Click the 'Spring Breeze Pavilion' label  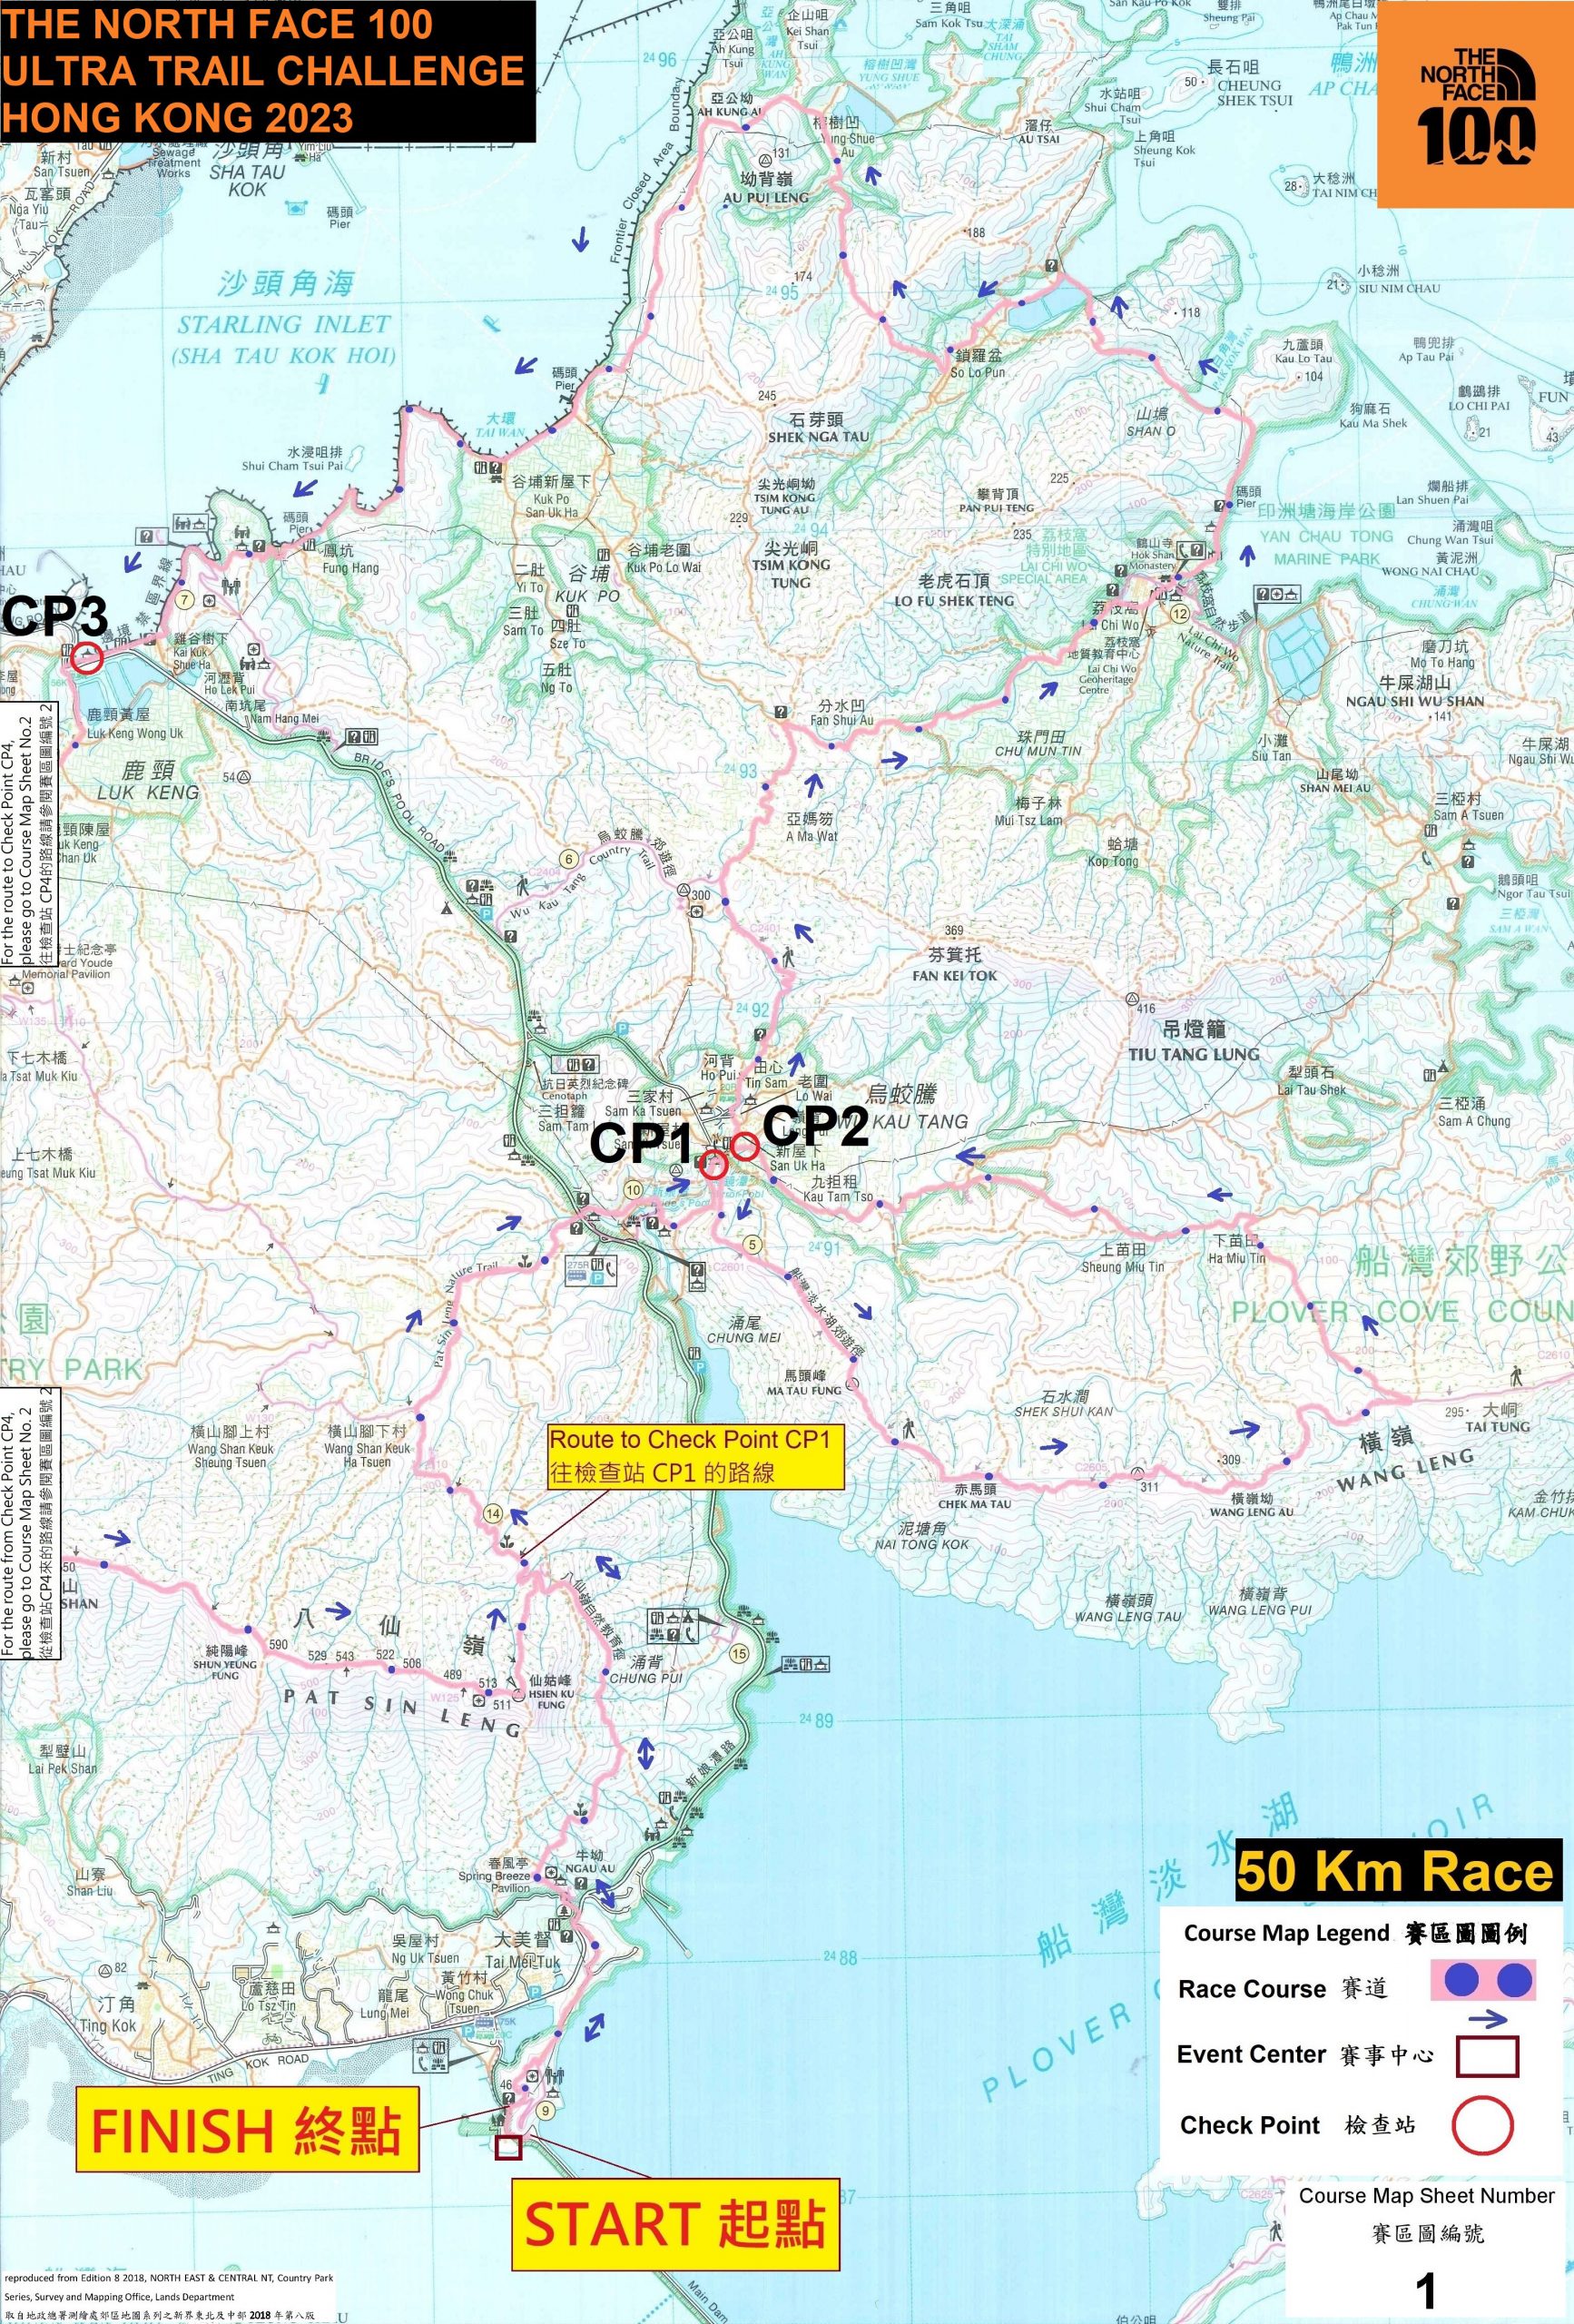click(x=495, y=1882)
